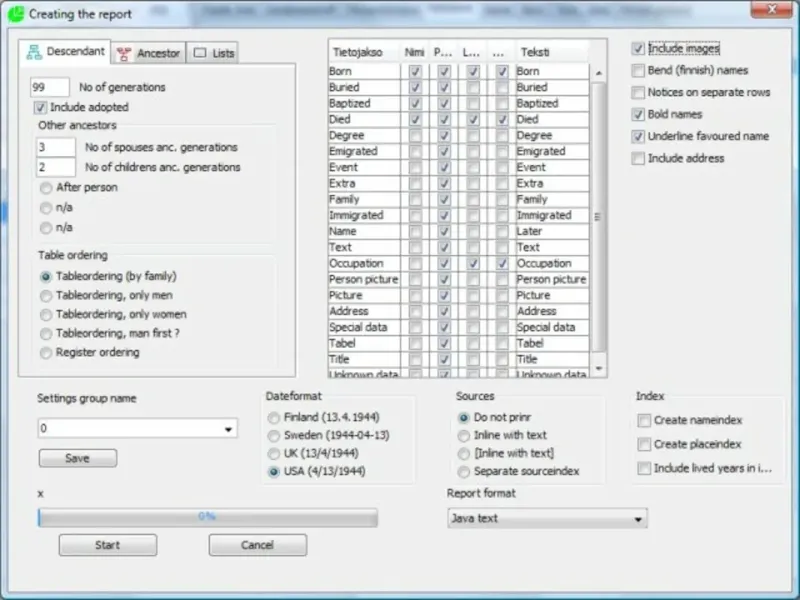This screenshot has height=600, width=800.
Task: Click the green app icon in title bar
Action: (x=15, y=14)
